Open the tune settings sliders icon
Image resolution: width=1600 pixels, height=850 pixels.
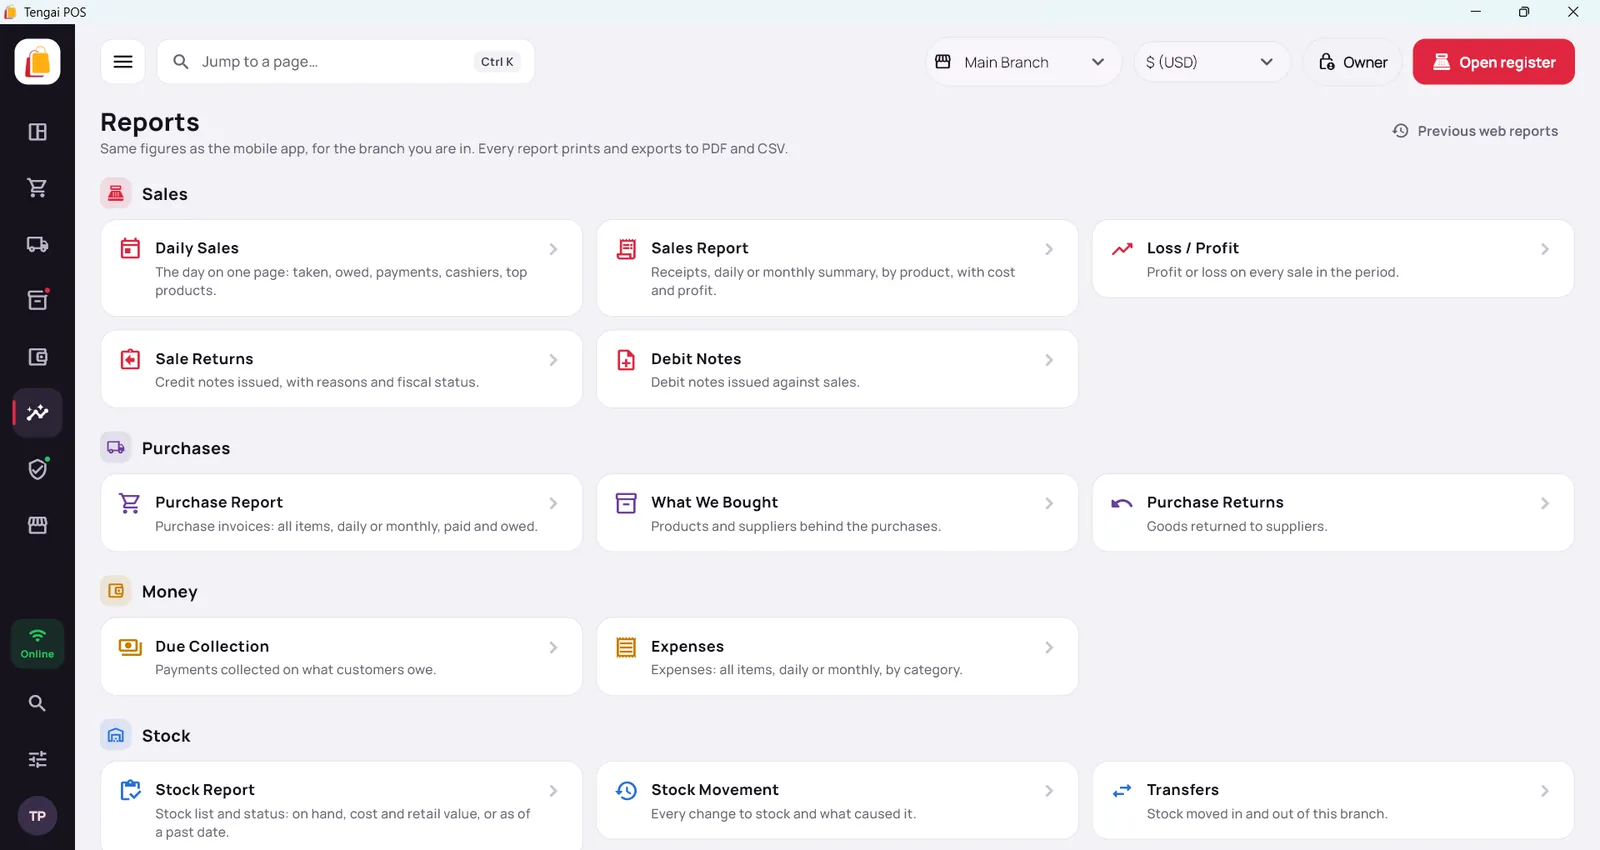click(37, 759)
